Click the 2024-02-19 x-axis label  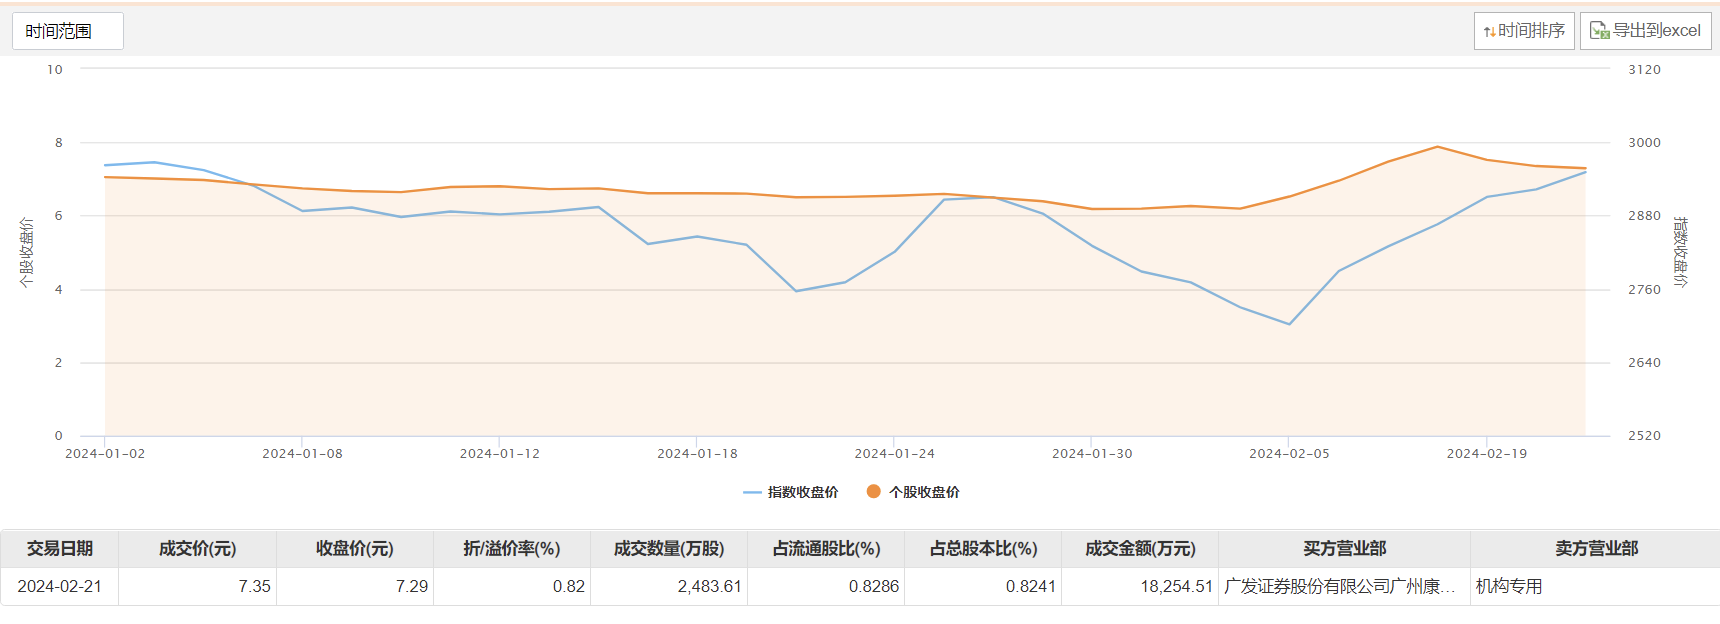tap(1487, 454)
